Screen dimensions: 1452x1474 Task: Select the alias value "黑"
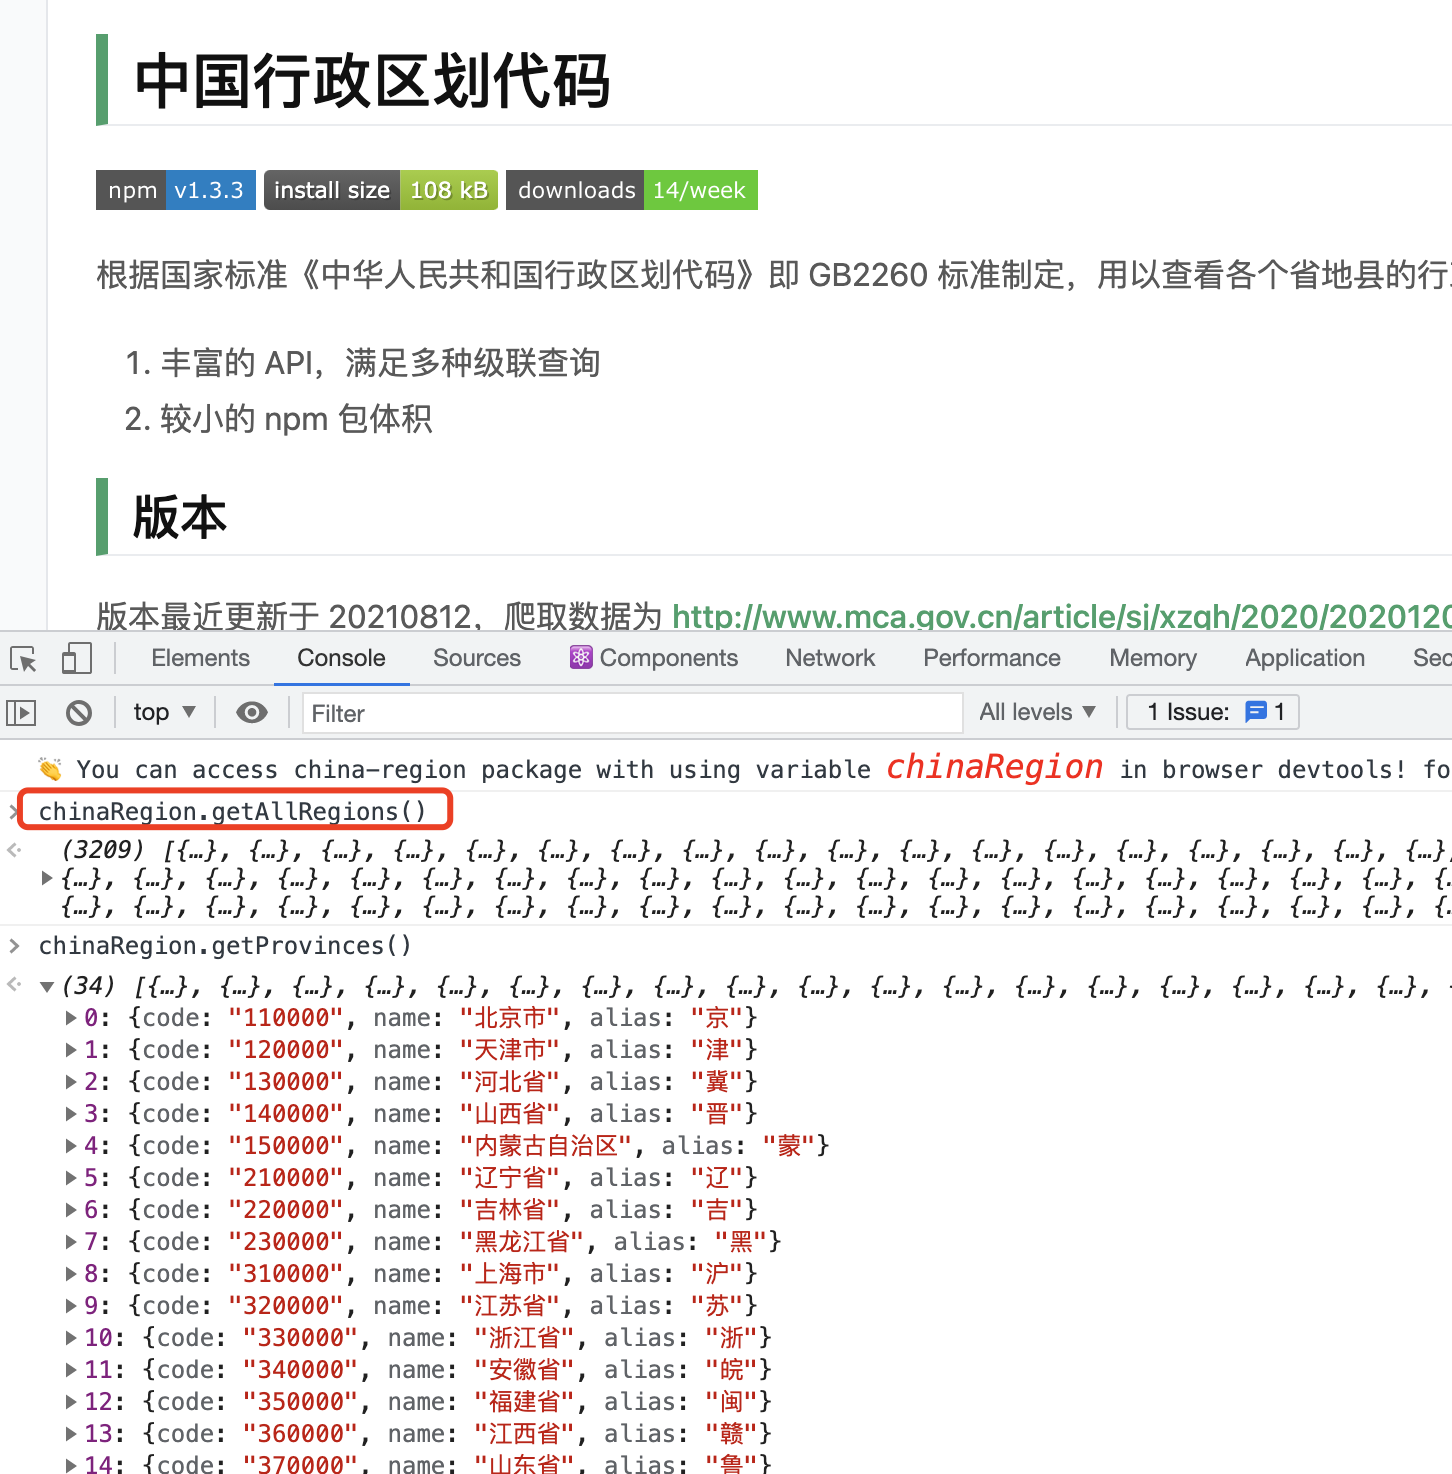point(741,1242)
